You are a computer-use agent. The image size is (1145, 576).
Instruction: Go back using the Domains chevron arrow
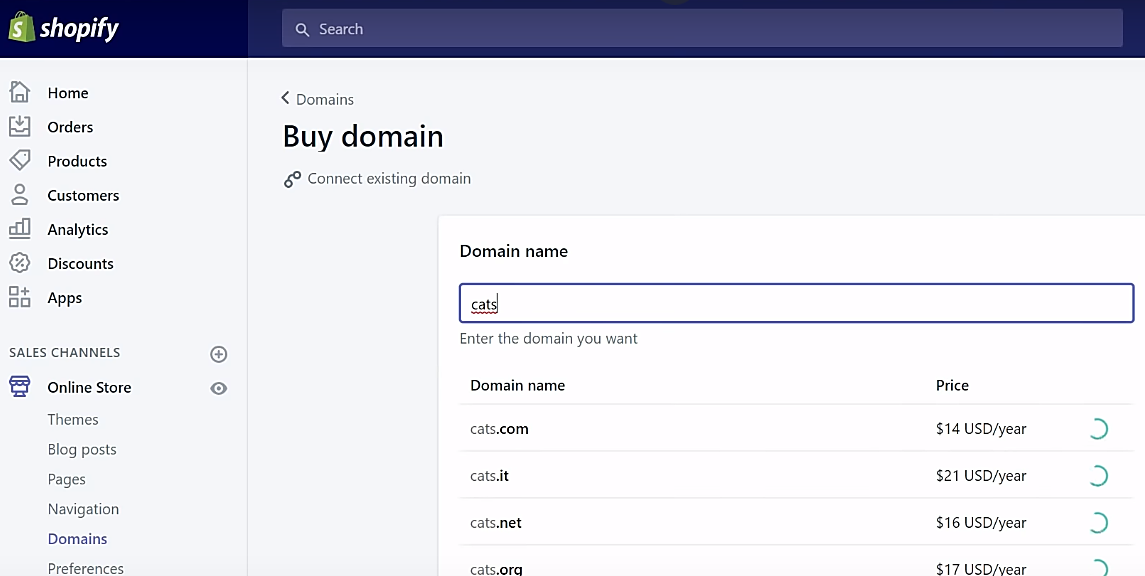click(x=285, y=98)
